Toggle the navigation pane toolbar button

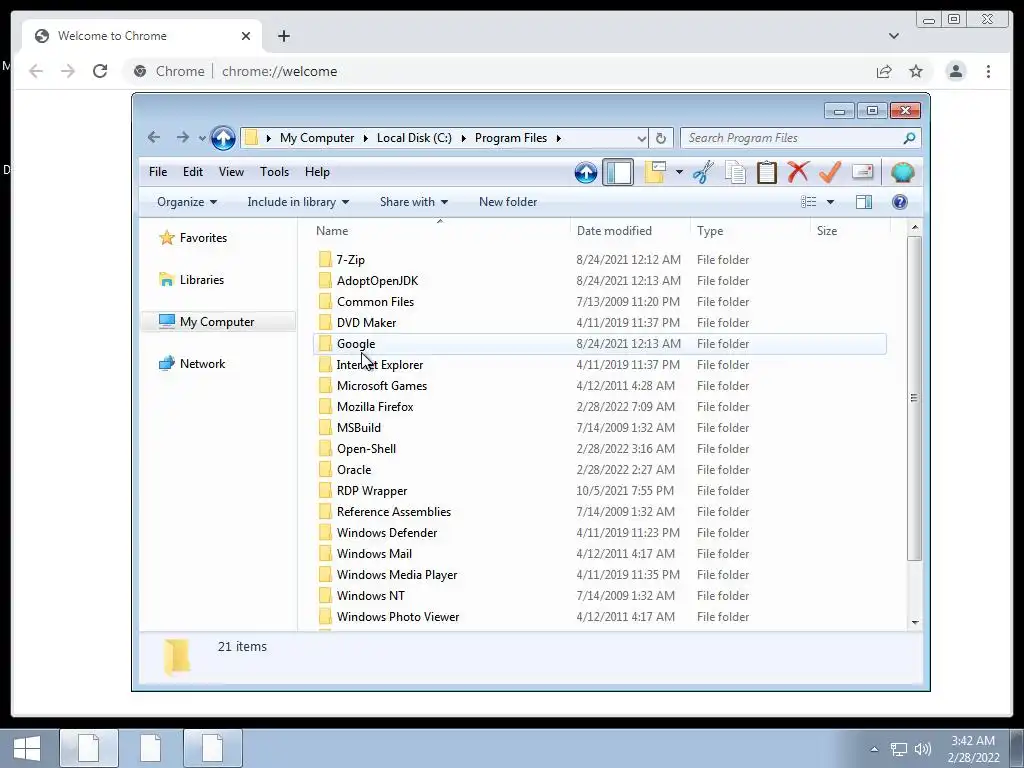tap(618, 172)
